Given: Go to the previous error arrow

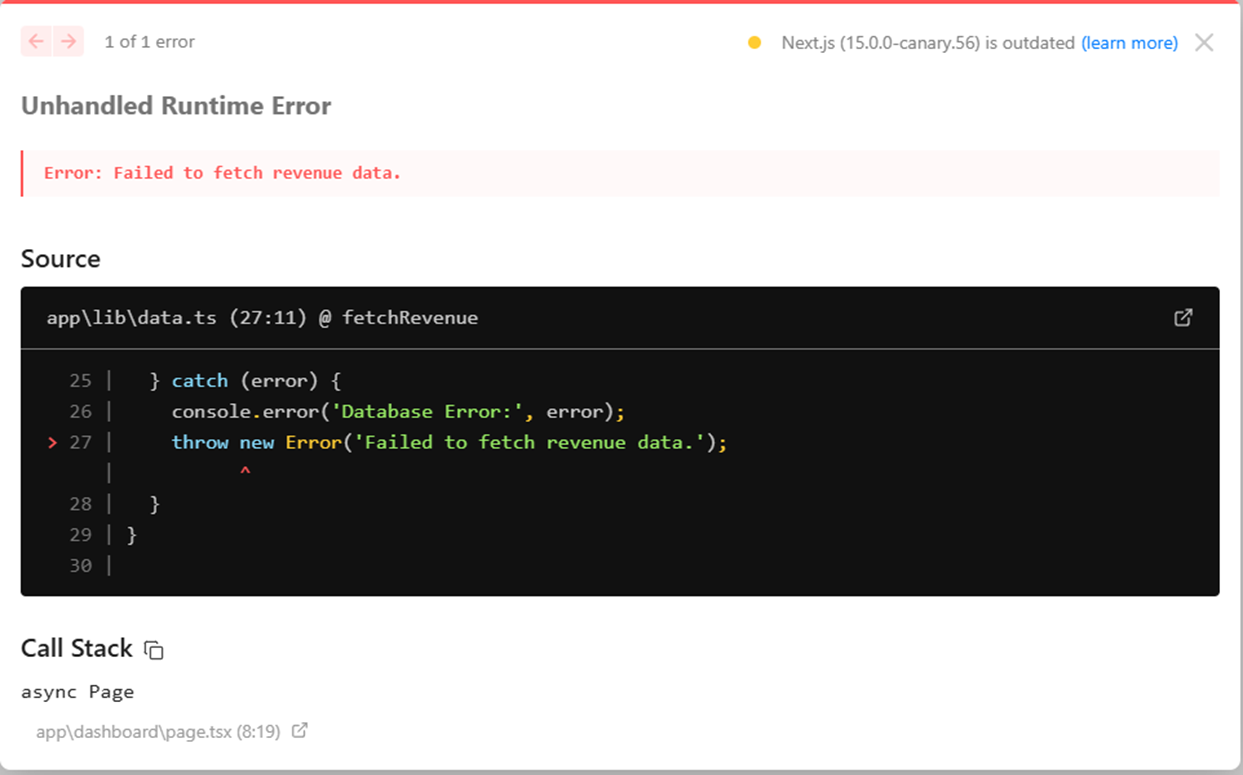Looking at the screenshot, I should point(36,42).
